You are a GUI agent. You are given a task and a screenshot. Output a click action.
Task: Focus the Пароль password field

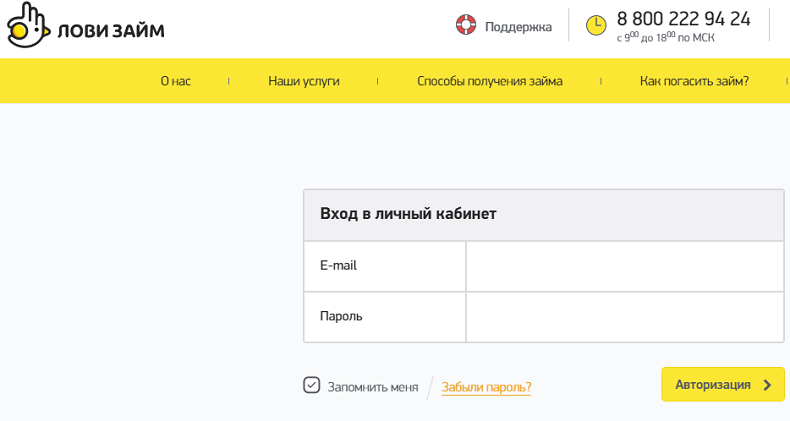coord(624,316)
